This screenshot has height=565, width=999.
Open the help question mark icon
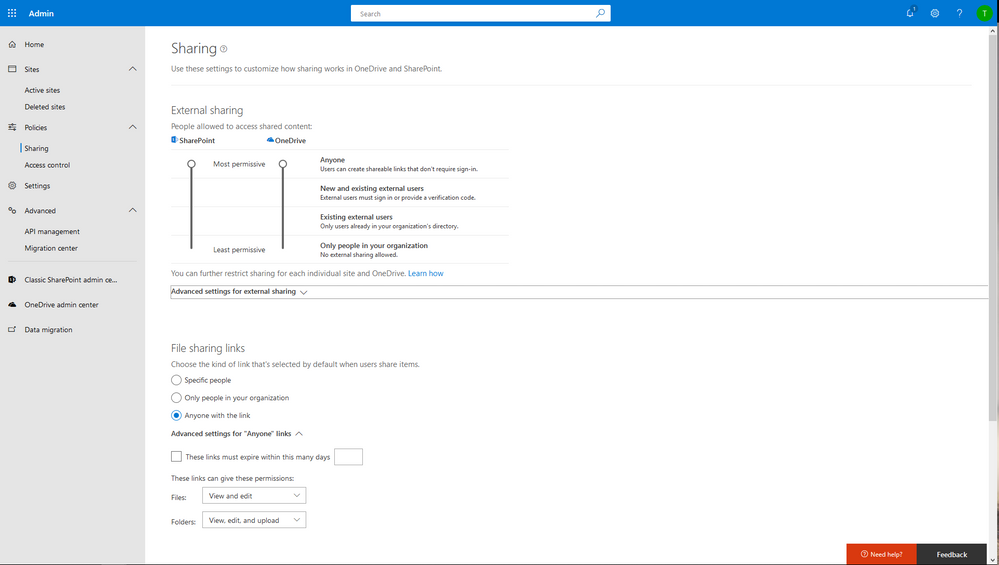(959, 13)
